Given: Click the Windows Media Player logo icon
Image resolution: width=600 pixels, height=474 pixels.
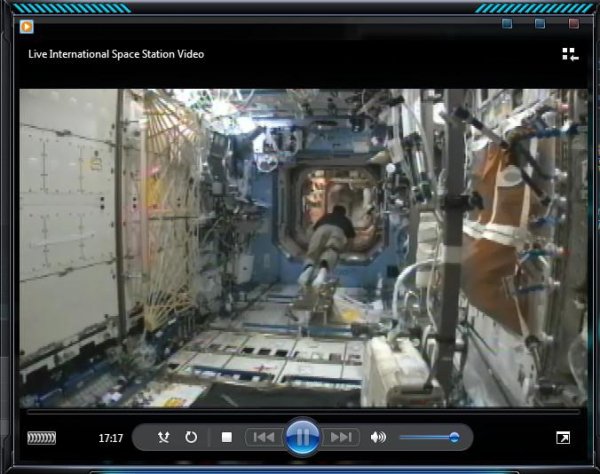Looking at the screenshot, I should tap(26, 27).
